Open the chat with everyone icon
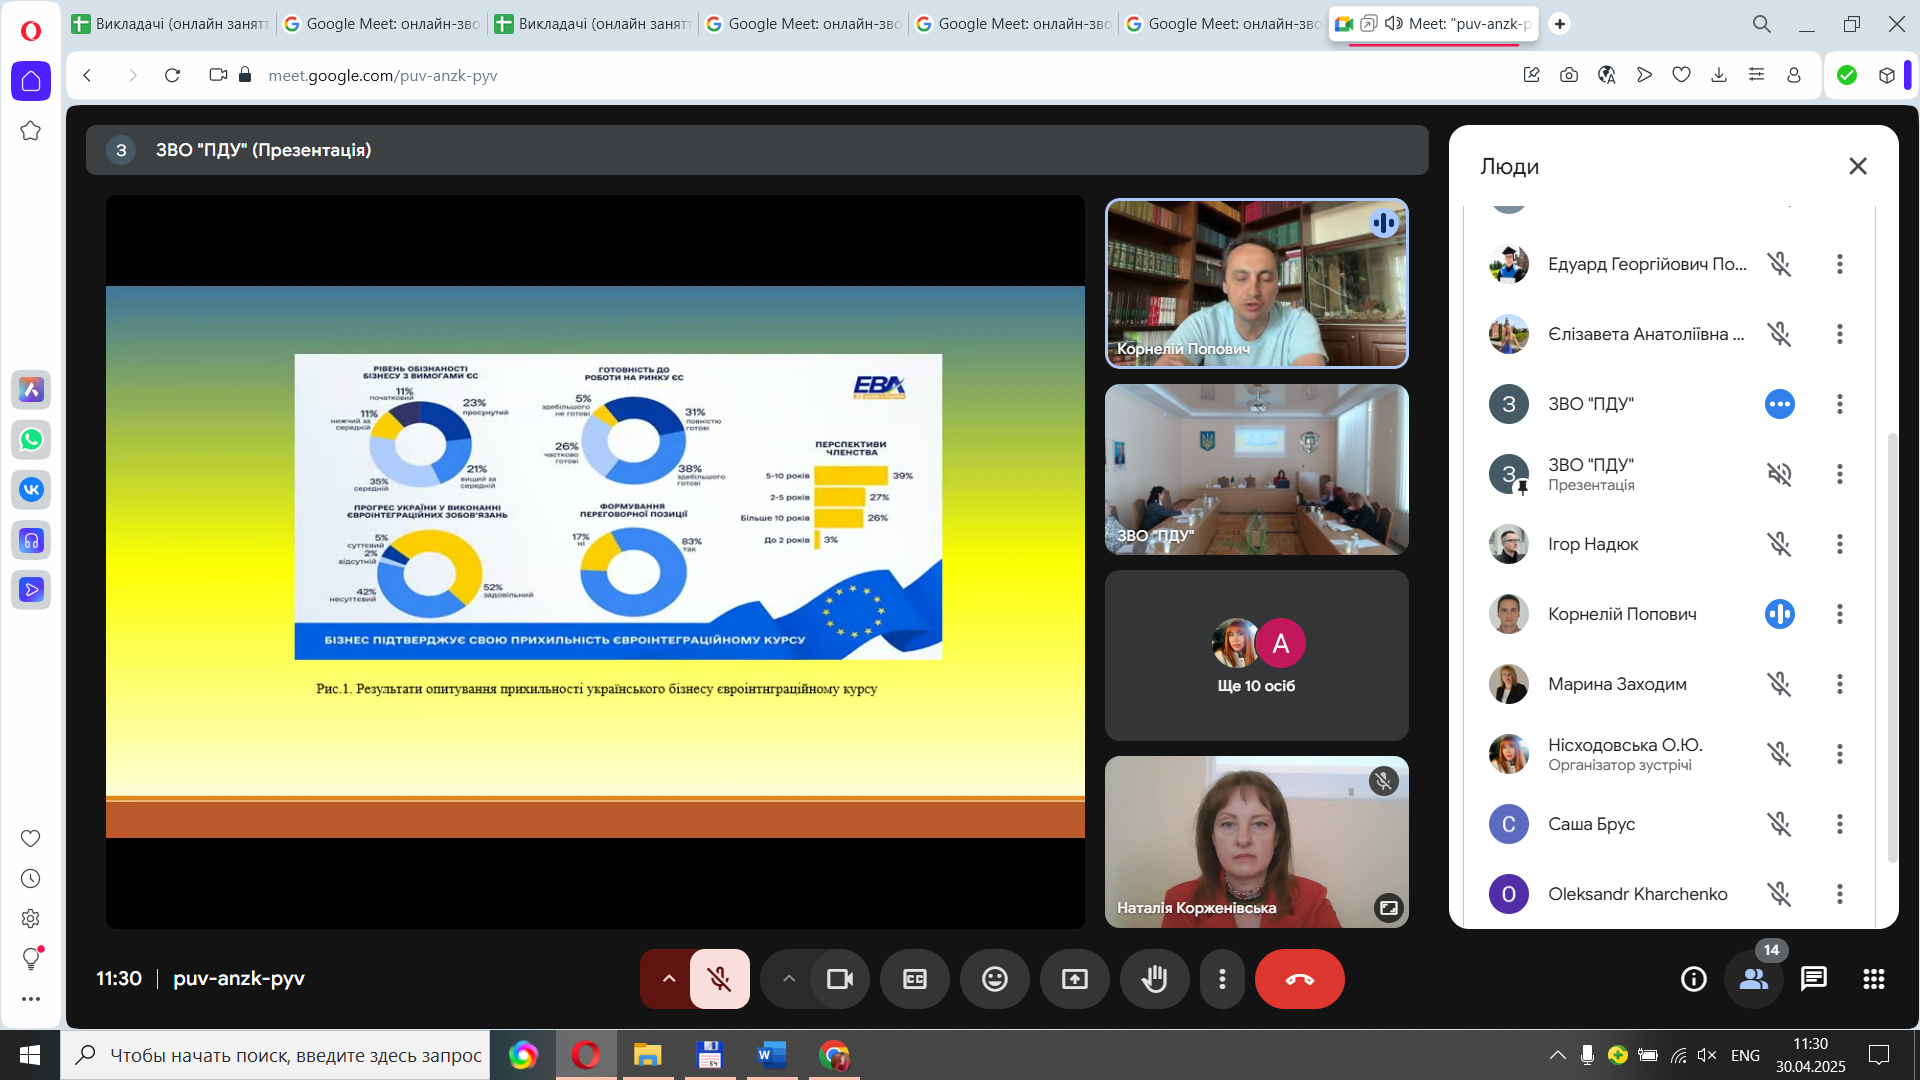Viewport: 1920px width, 1080px height. (1813, 979)
